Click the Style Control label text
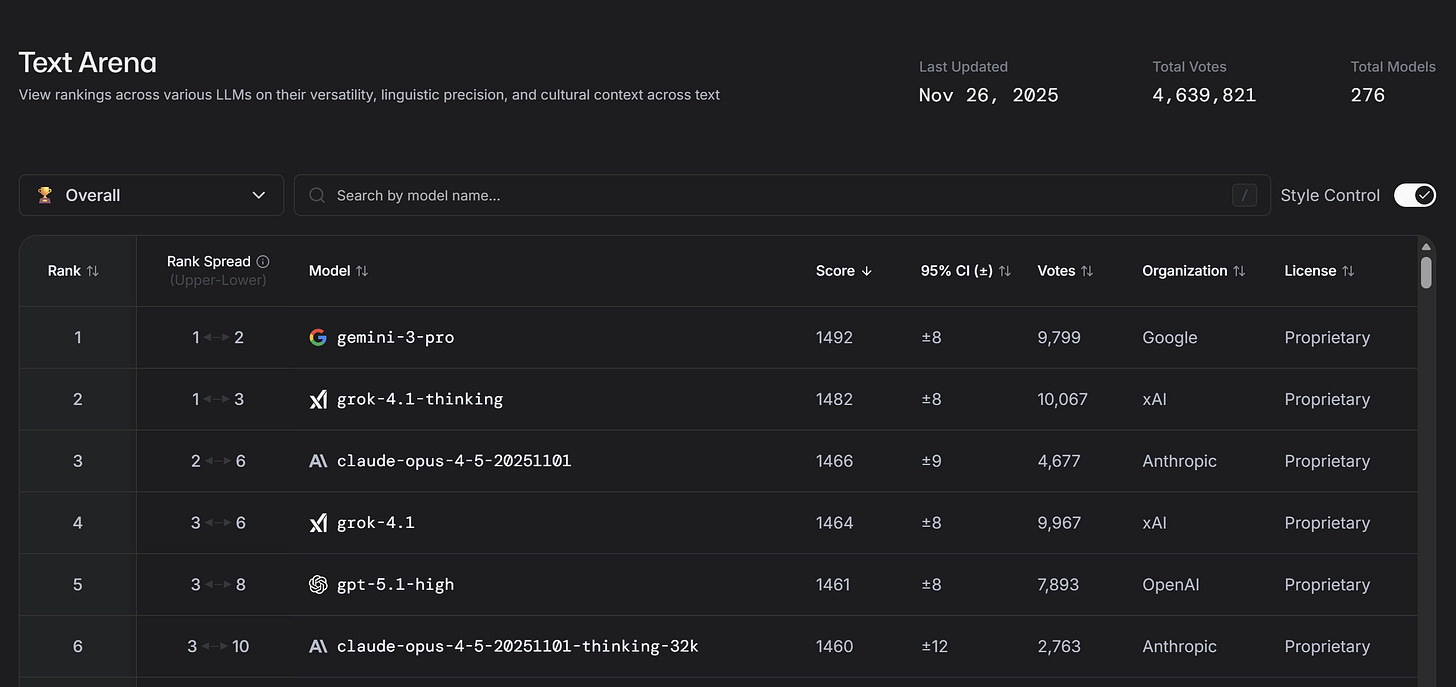1456x687 pixels. pyautogui.click(x=1330, y=195)
